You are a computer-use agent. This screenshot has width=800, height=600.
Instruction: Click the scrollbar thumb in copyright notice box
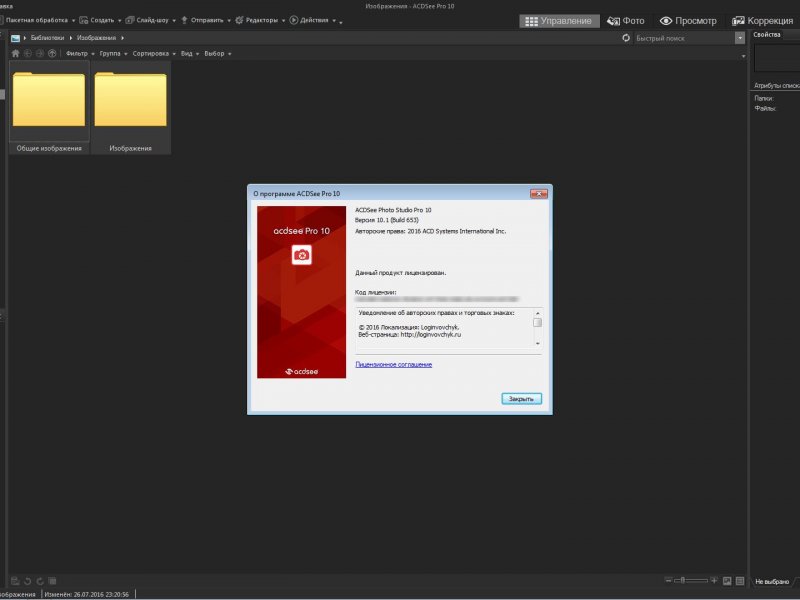coord(537,322)
